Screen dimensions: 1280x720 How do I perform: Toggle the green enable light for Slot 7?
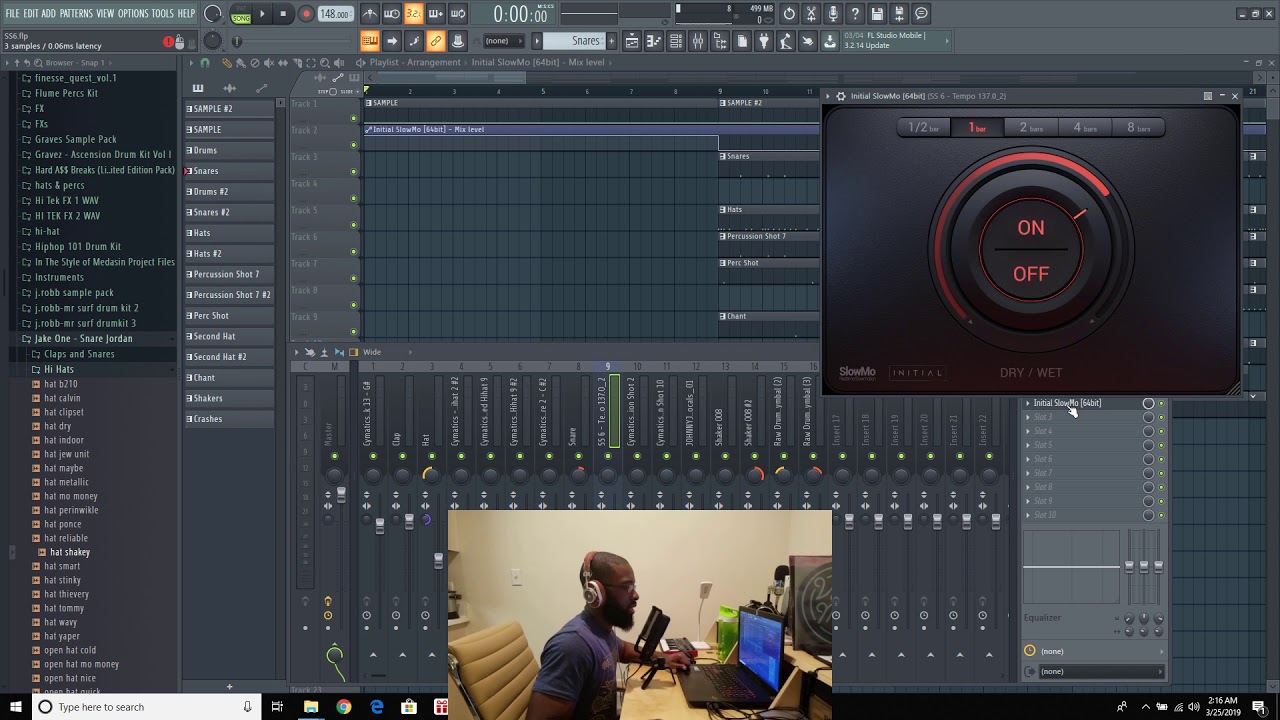(1161, 473)
